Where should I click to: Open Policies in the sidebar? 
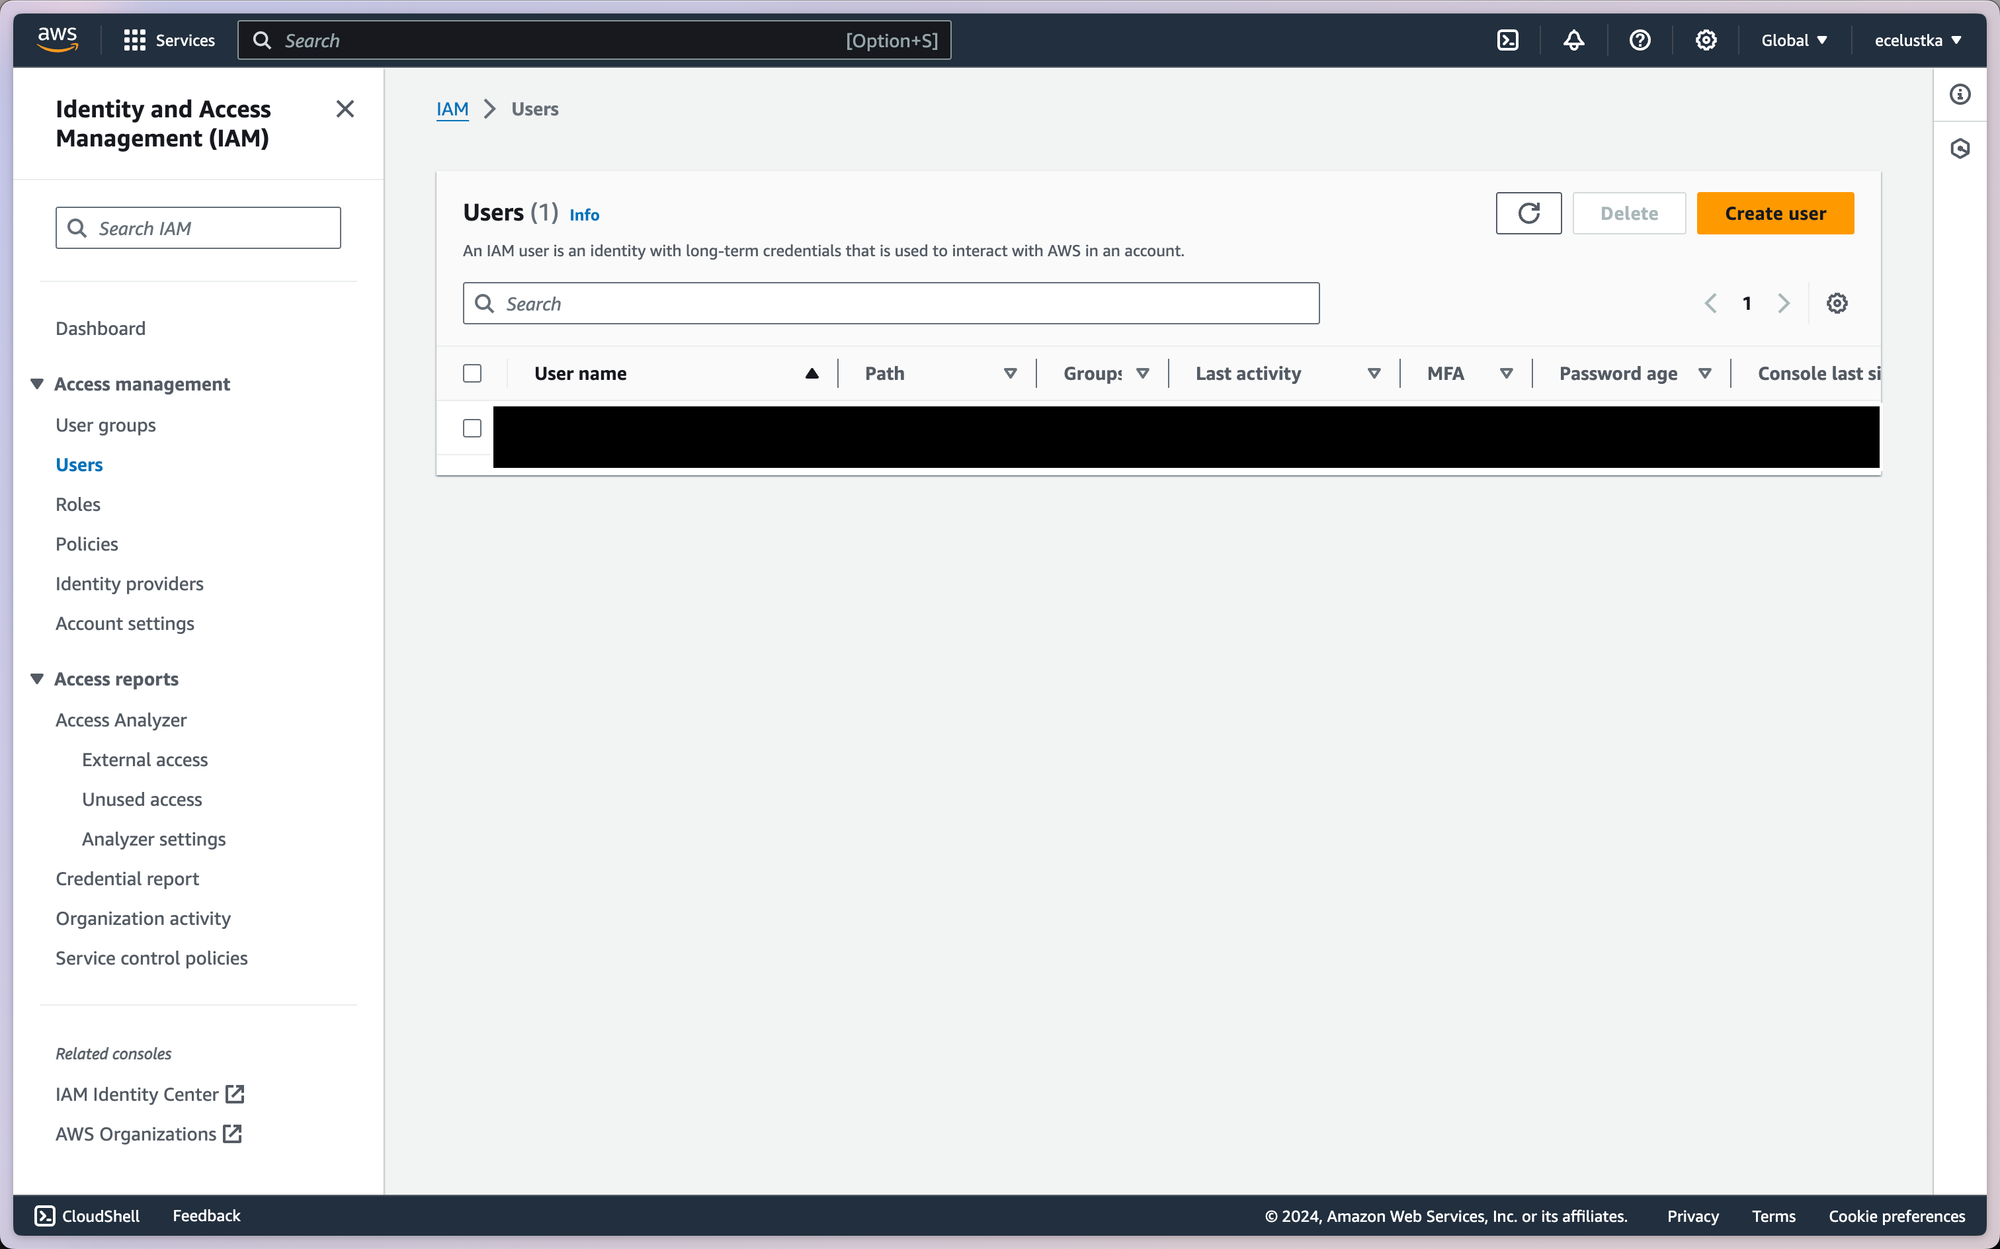[x=87, y=544]
